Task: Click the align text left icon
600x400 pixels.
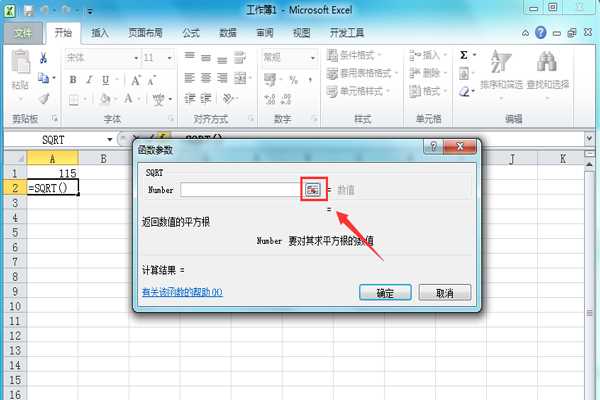Action: 190,78
